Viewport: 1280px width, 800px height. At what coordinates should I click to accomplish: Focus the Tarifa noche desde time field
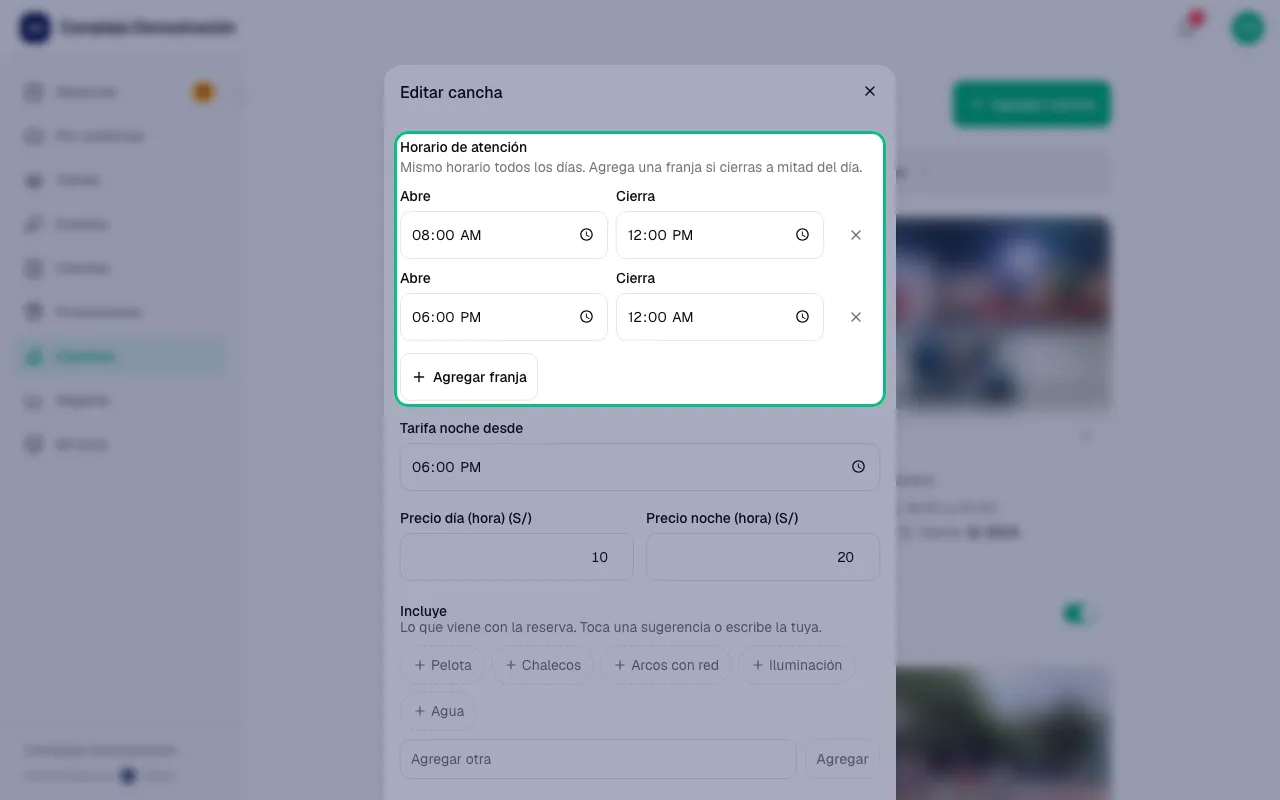tap(640, 467)
